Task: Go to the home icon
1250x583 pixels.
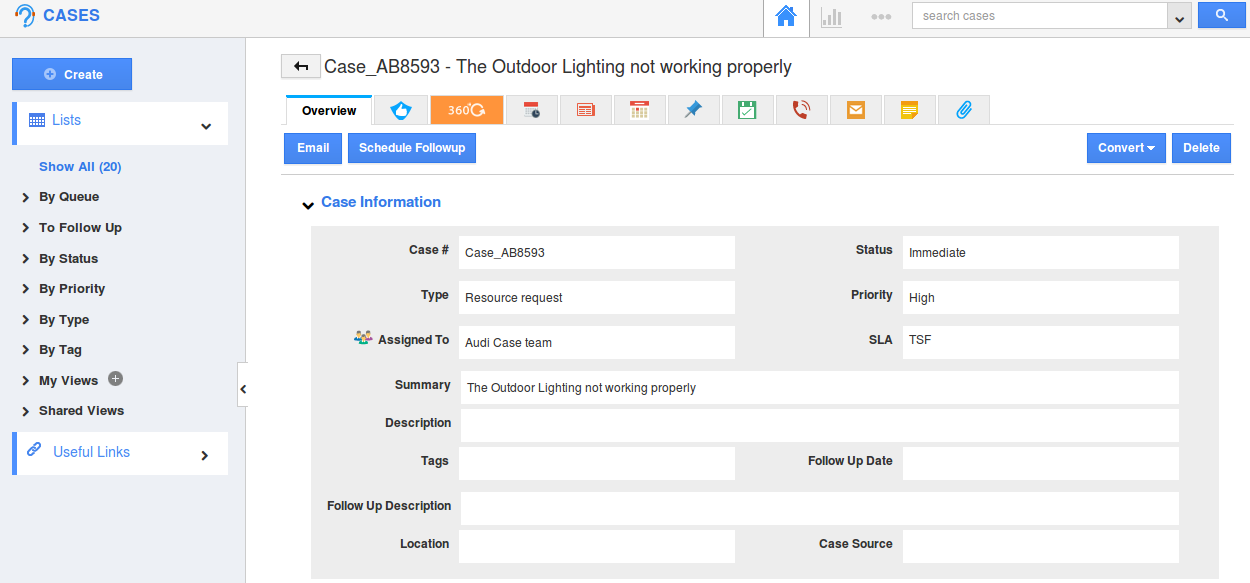Action: click(785, 17)
